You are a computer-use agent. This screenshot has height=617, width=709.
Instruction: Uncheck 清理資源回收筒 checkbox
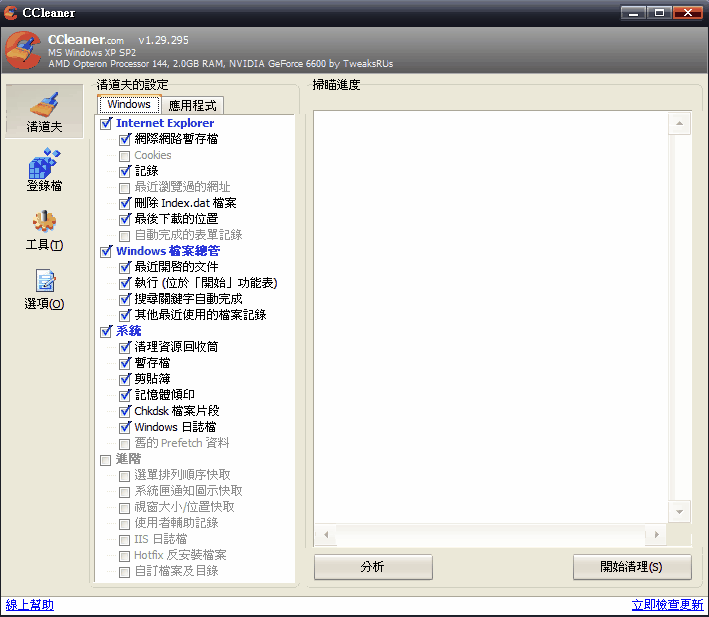pos(125,347)
